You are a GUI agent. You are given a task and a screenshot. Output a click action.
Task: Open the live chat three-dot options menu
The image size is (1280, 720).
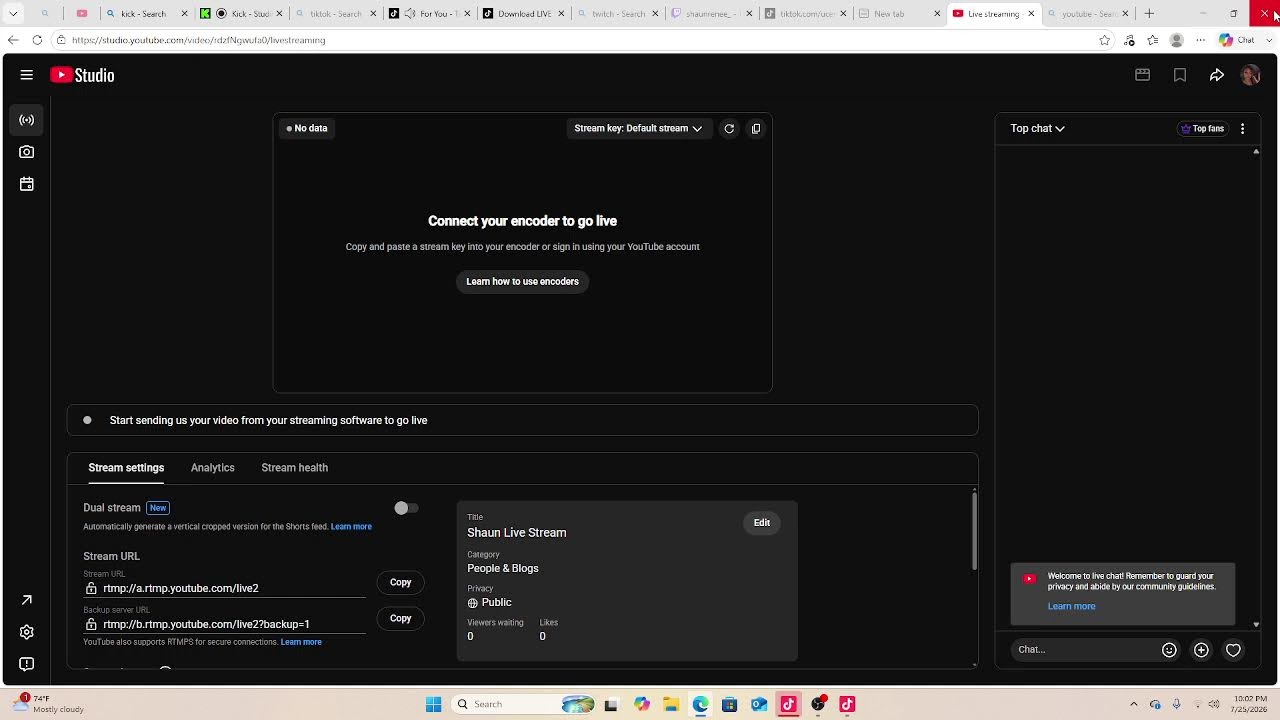click(x=1242, y=128)
